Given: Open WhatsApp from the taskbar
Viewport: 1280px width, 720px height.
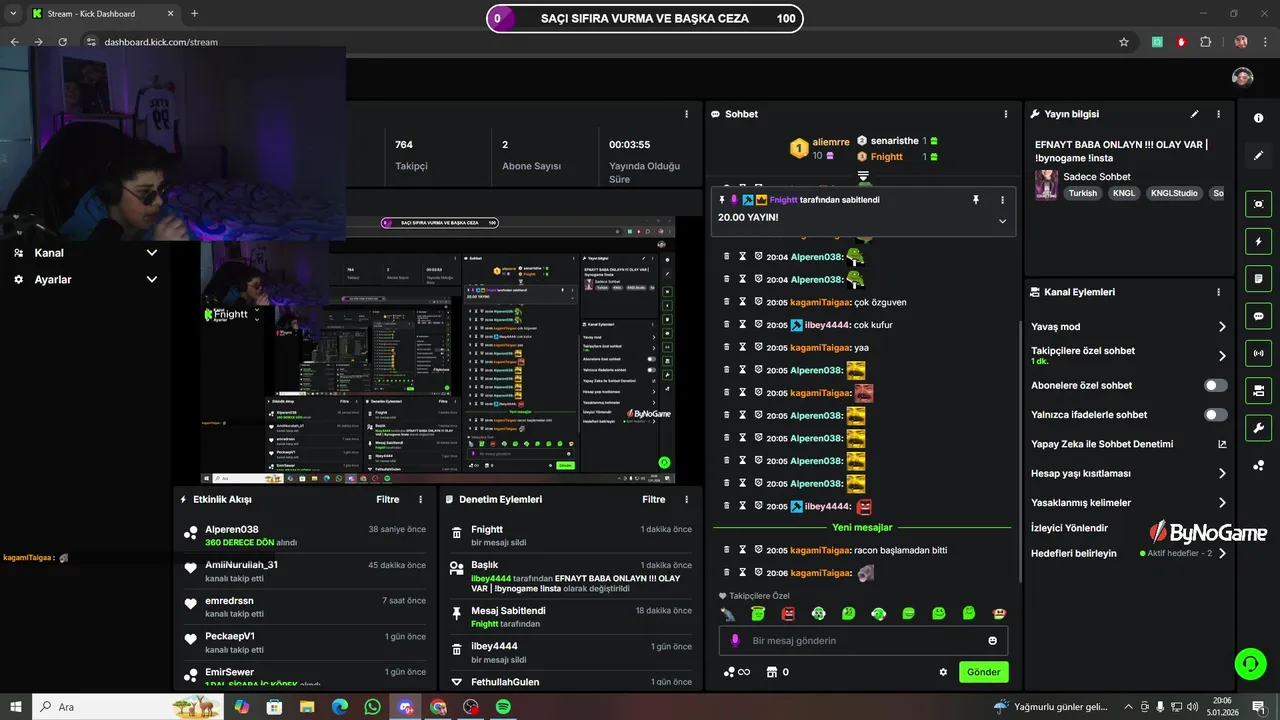Looking at the screenshot, I should (373, 707).
